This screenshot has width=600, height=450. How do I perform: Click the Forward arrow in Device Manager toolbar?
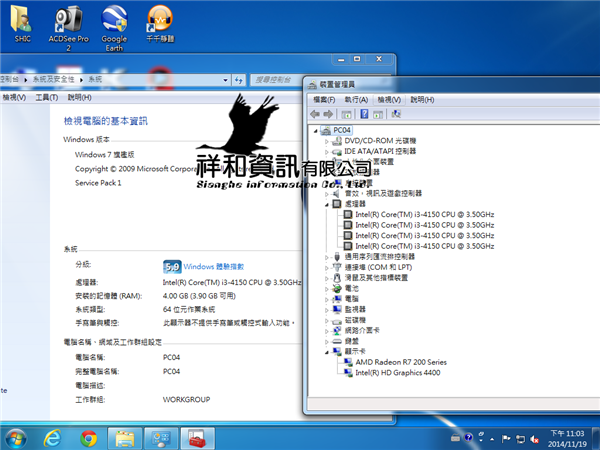[x=328, y=114]
